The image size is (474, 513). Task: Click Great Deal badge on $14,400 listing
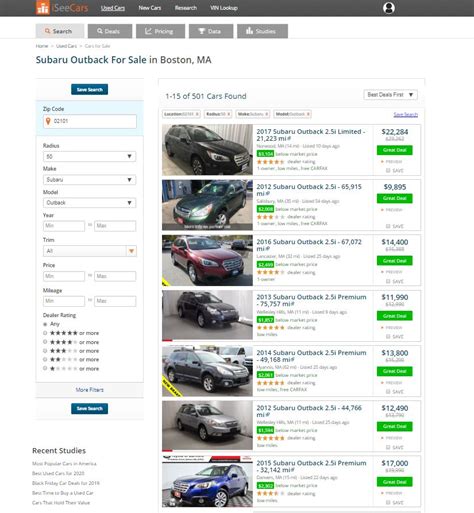pos(395,261)
